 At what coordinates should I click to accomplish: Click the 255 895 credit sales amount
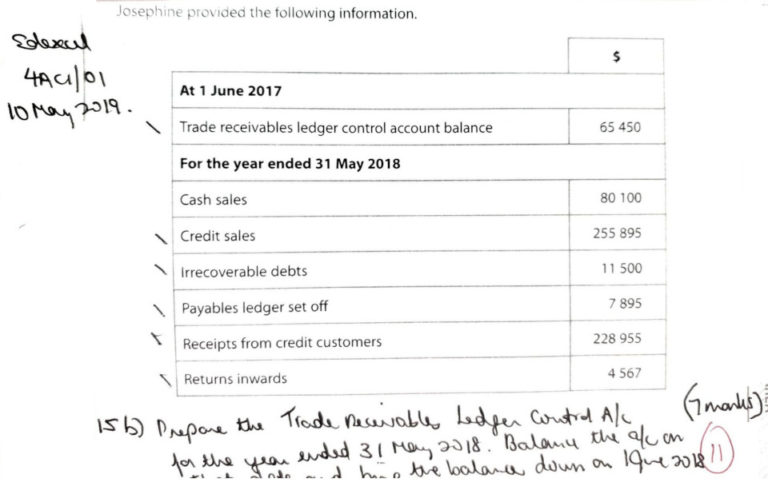pos(617,233)
